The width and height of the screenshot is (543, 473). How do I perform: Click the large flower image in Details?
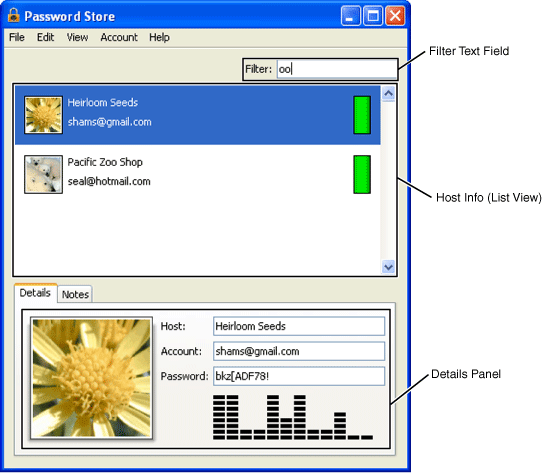(91, 378)
